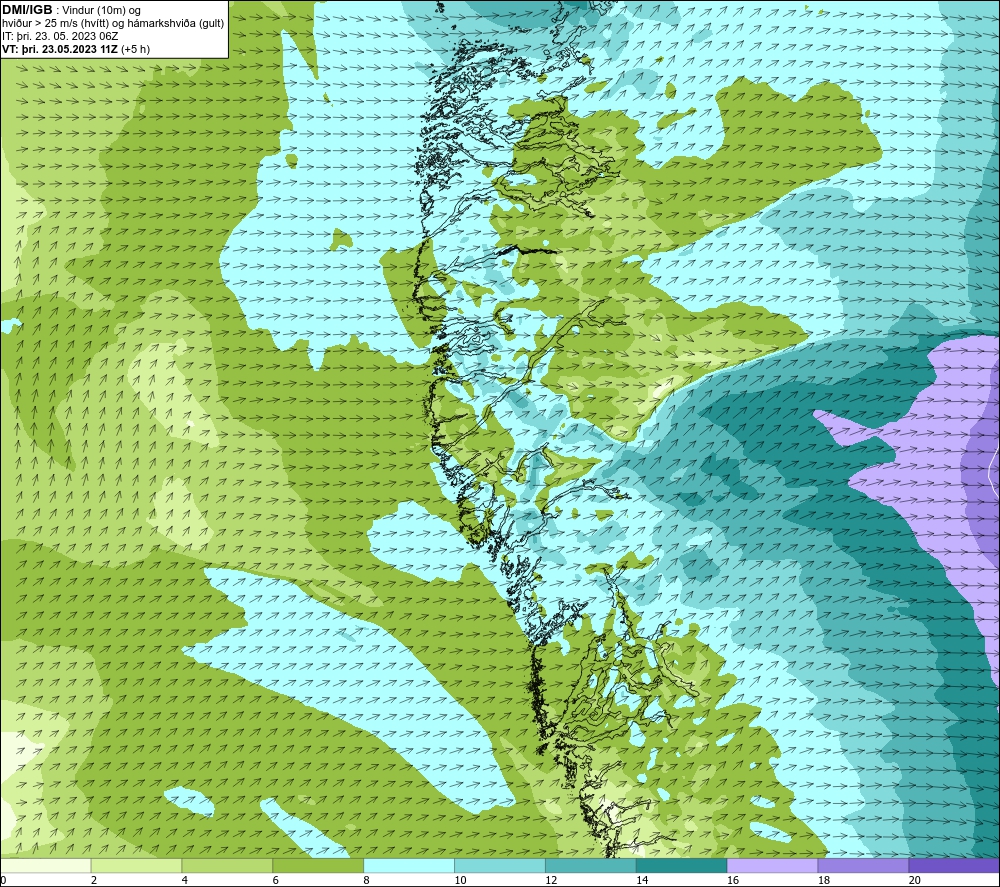Click the legend scale number 20

tap(915, 880)
